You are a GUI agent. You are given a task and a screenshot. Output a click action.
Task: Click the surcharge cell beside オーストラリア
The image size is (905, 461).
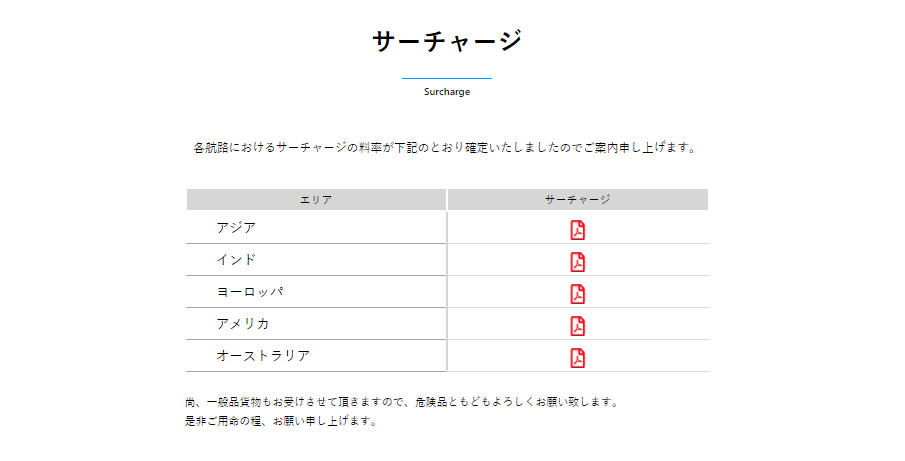click(x=578, y=356)
